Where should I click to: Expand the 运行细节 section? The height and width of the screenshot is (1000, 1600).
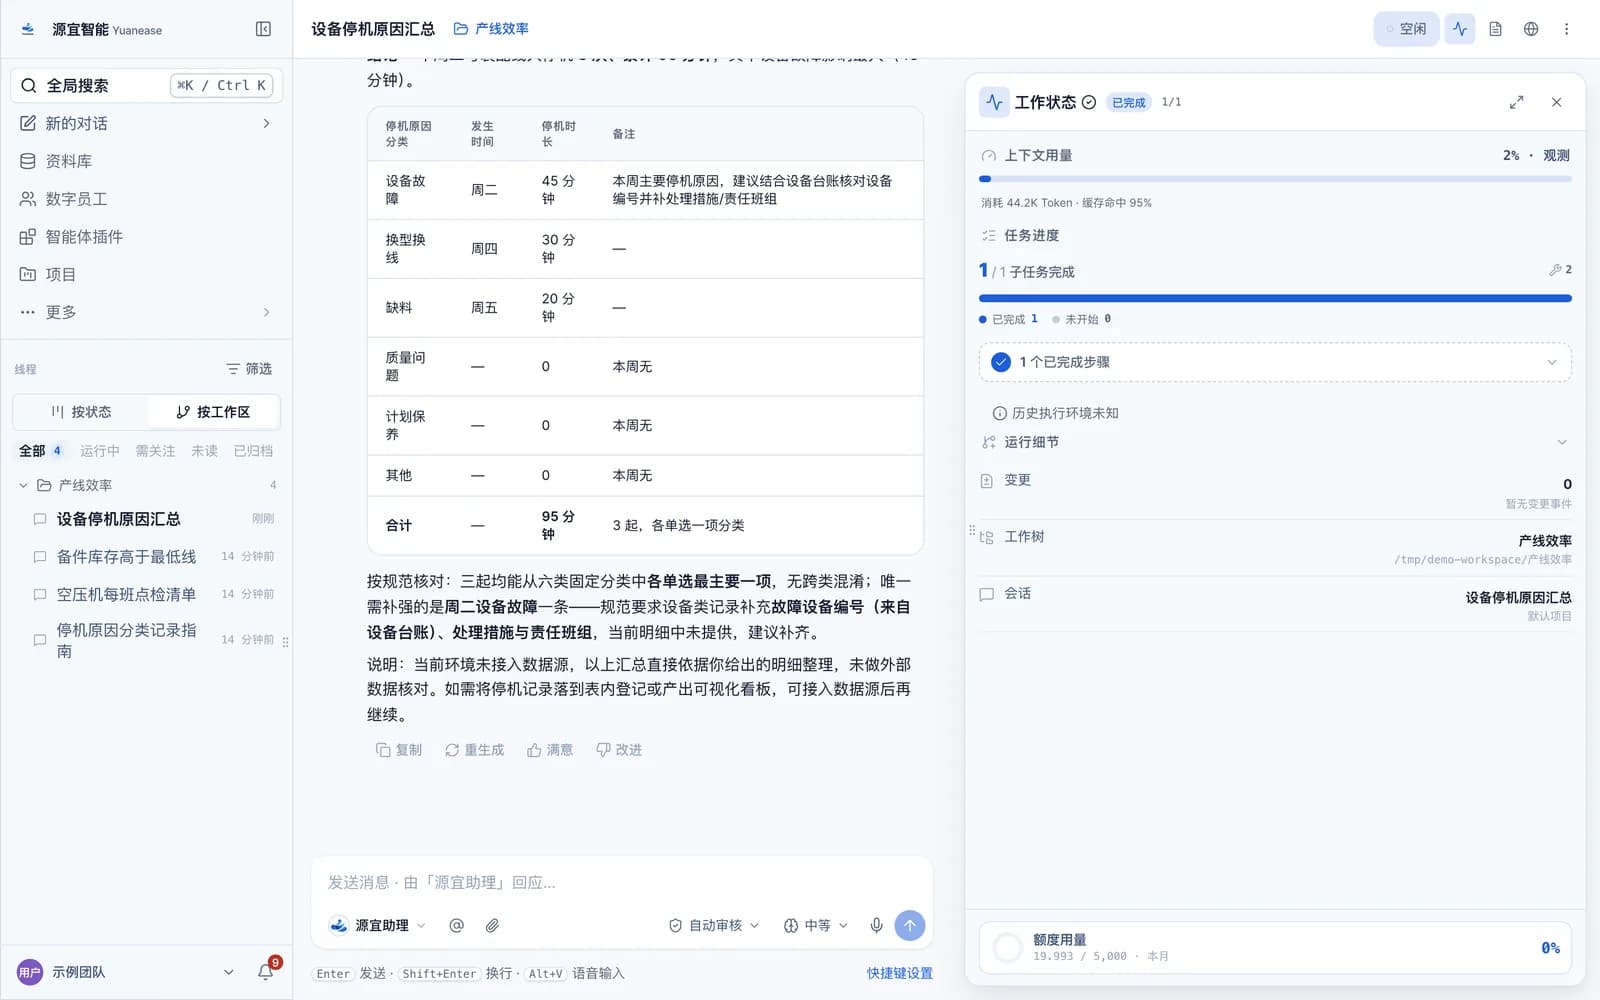(x=1275, y=442)
